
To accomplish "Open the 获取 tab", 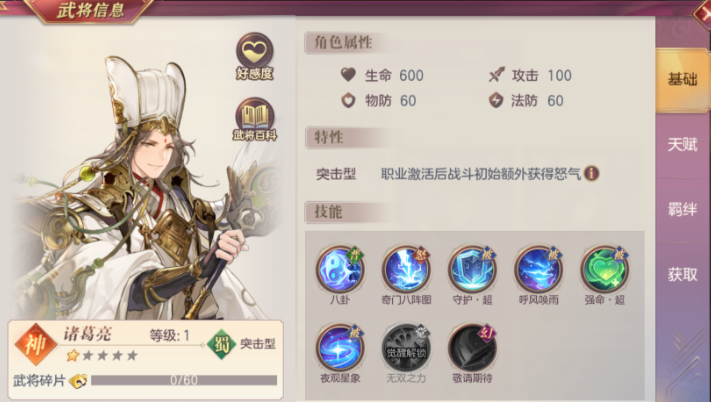I will click(682, 274).
